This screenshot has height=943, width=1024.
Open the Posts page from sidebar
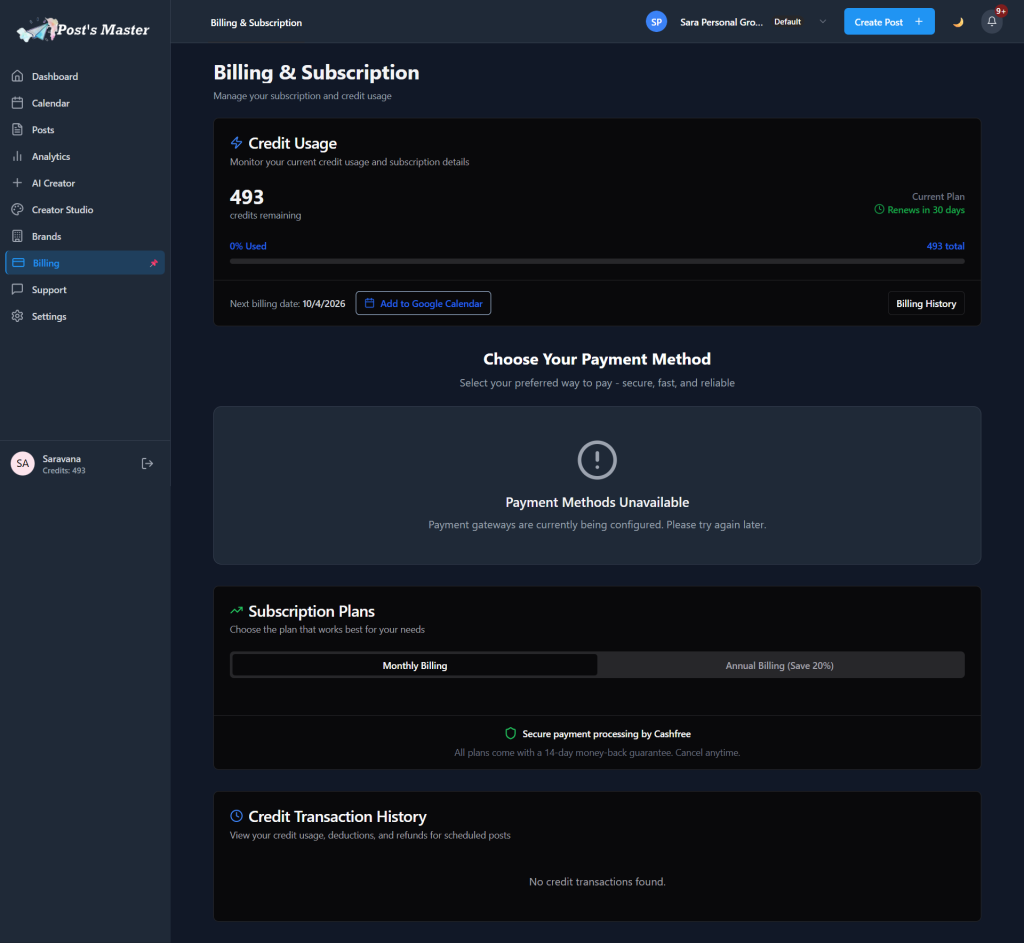[x=43, y=130]
